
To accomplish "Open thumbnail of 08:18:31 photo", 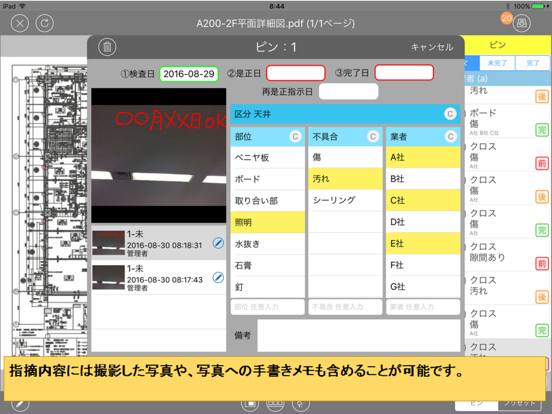I will (108, 243).
